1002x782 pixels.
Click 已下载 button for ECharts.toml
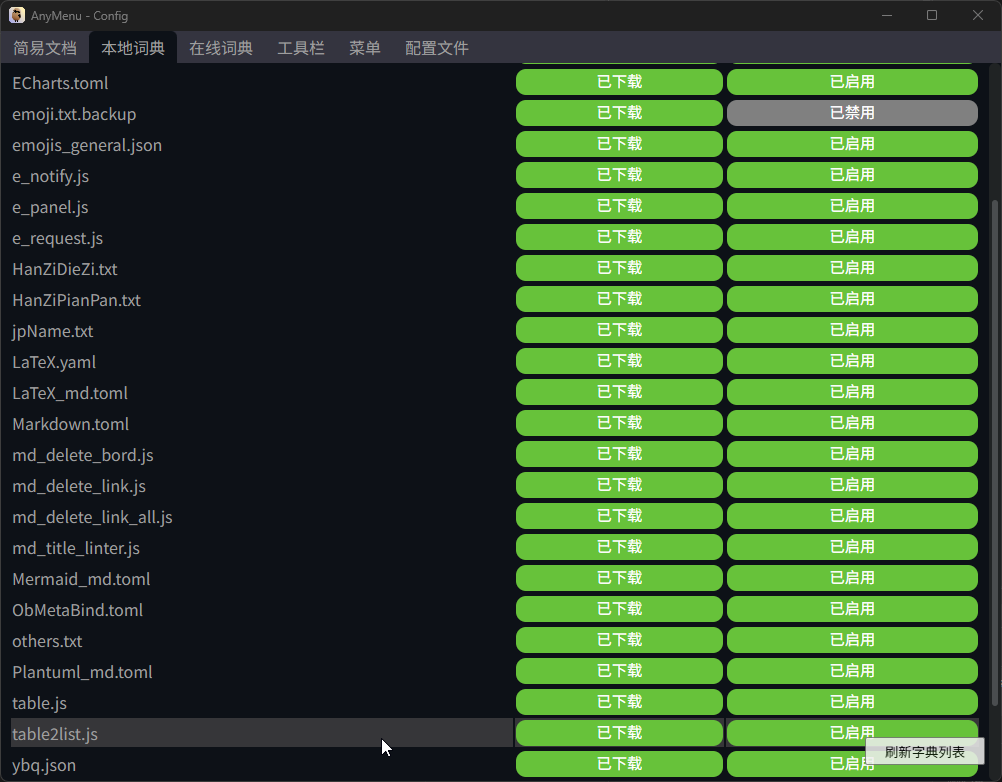[x=619, y=82]
